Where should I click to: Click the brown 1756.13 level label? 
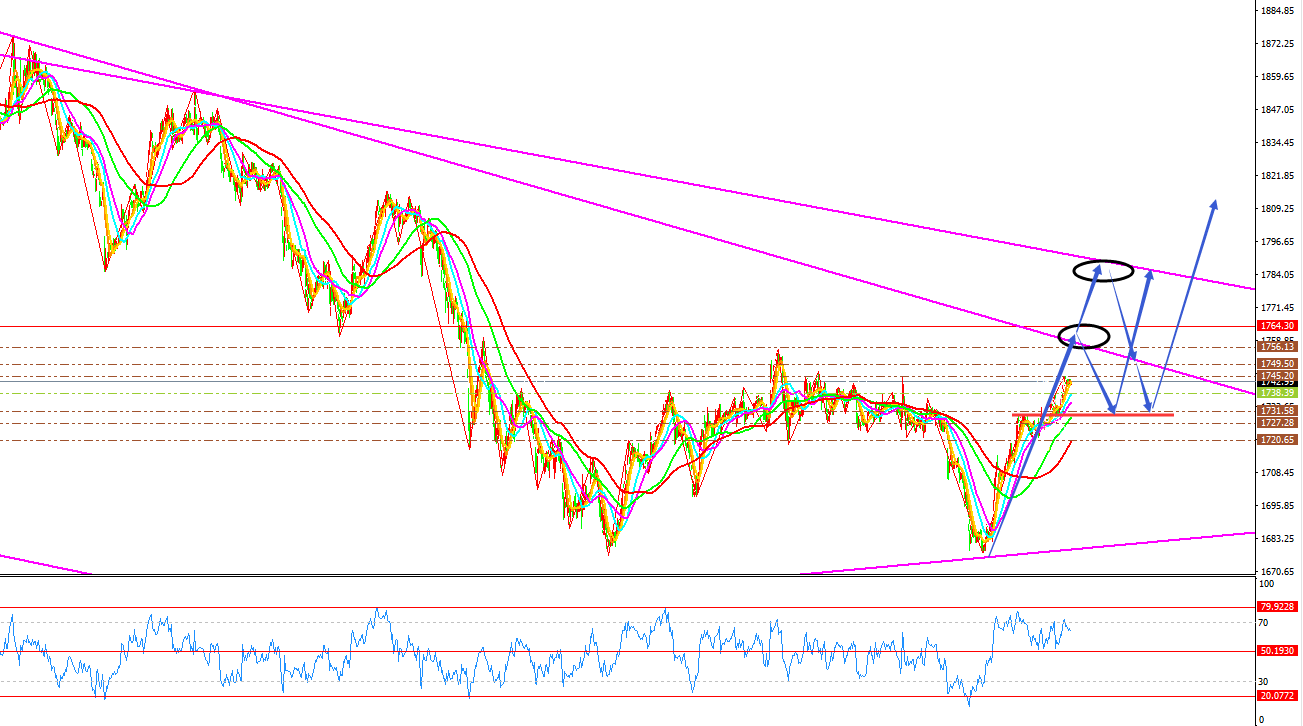point(1277,347)
